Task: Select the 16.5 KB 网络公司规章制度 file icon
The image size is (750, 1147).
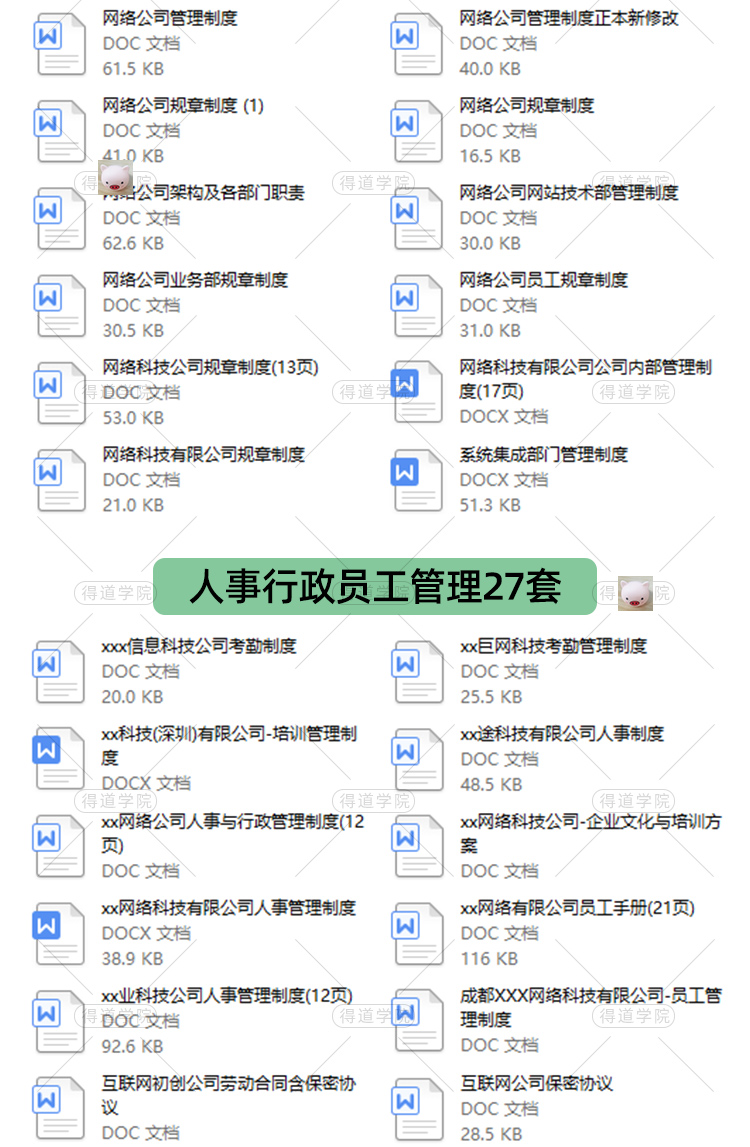Action: tap(417, 131)
